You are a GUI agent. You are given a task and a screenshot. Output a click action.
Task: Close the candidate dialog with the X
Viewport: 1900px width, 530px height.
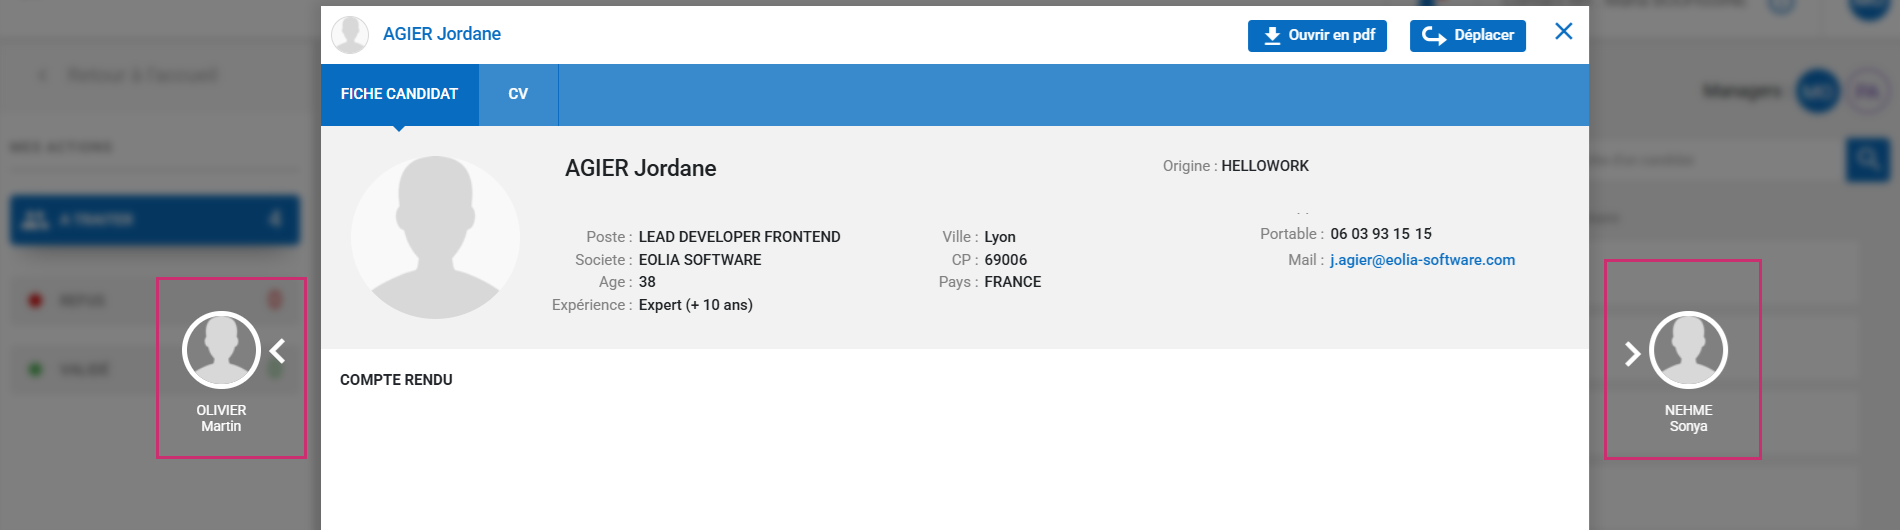click(1564, 32)
